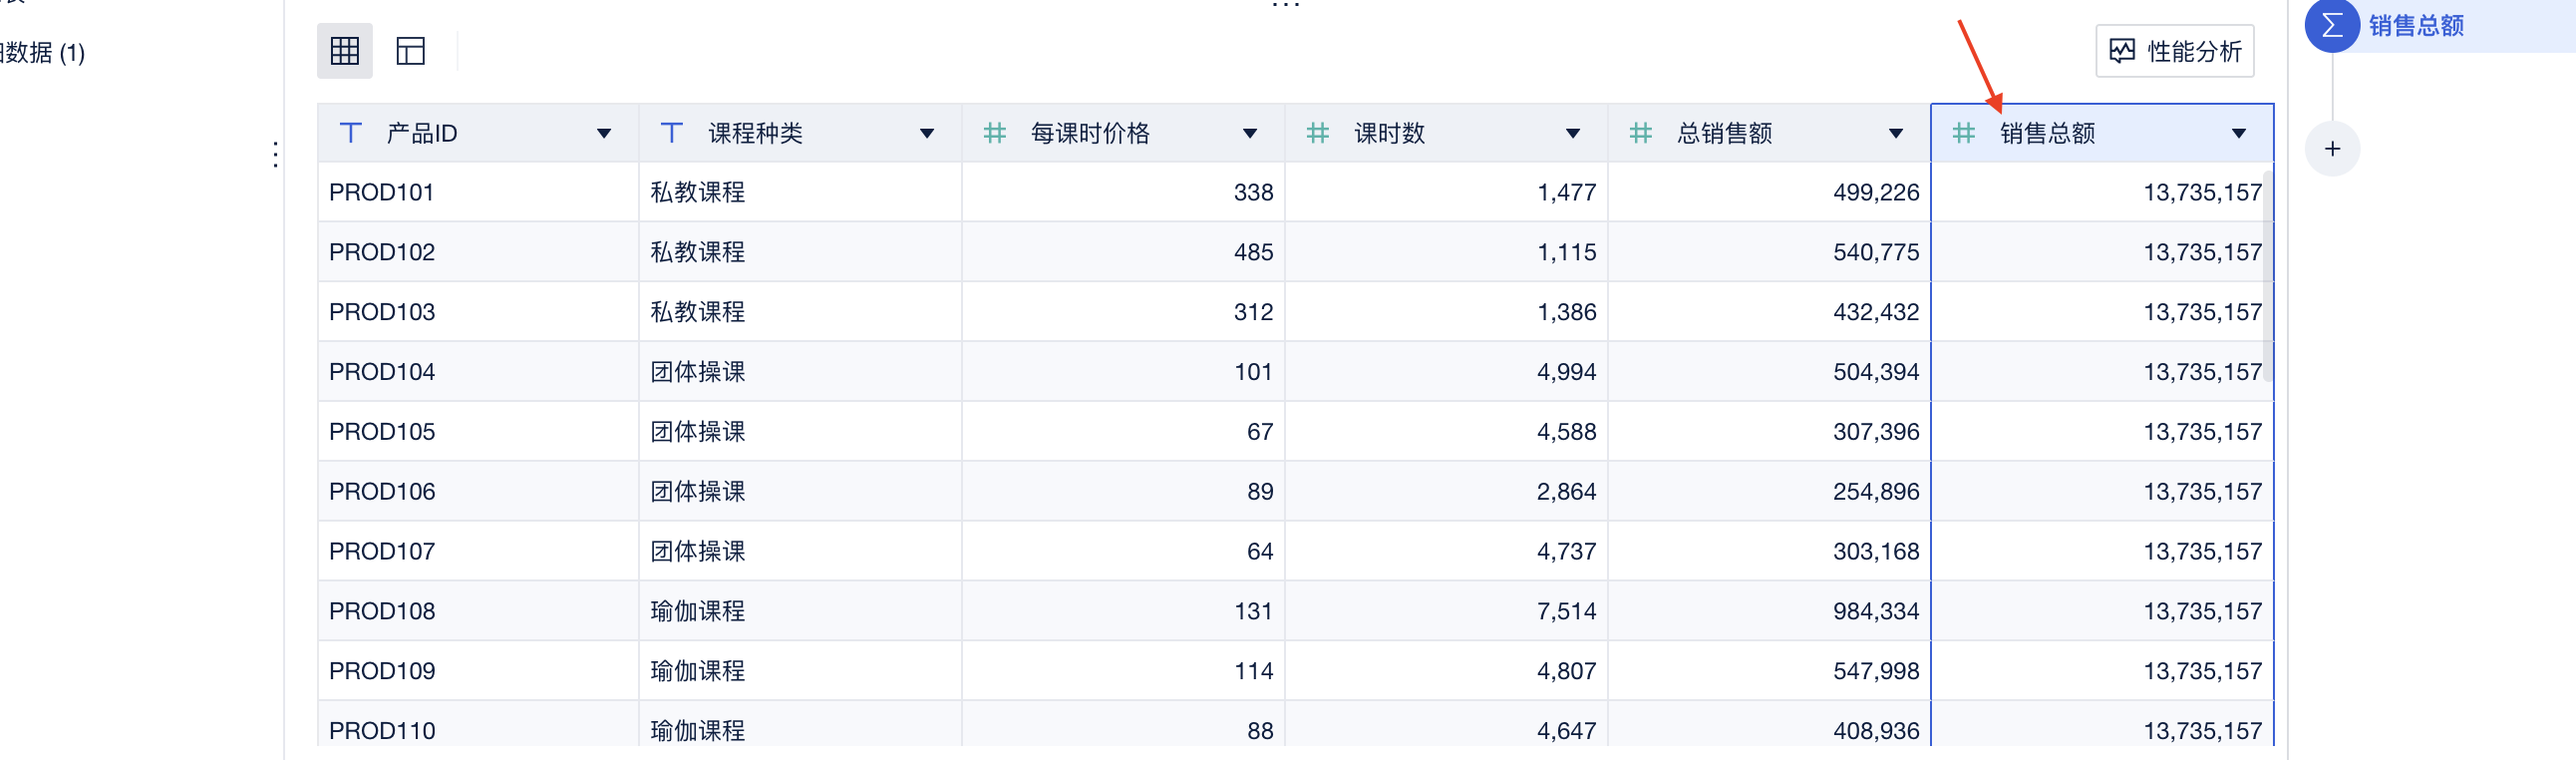Click 13,735,157 in PROD106 row
Image resolution: width=2576 pixels, height=760 pixels.
[2203, 492]
